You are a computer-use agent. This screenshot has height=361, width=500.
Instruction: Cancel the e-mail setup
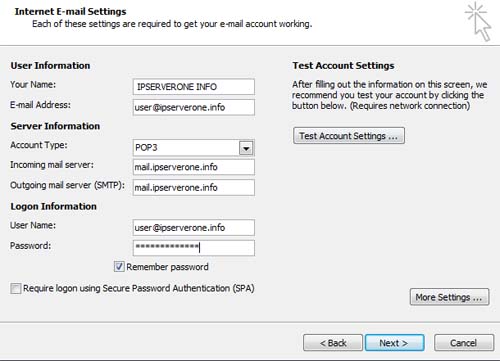click(464, 343)
